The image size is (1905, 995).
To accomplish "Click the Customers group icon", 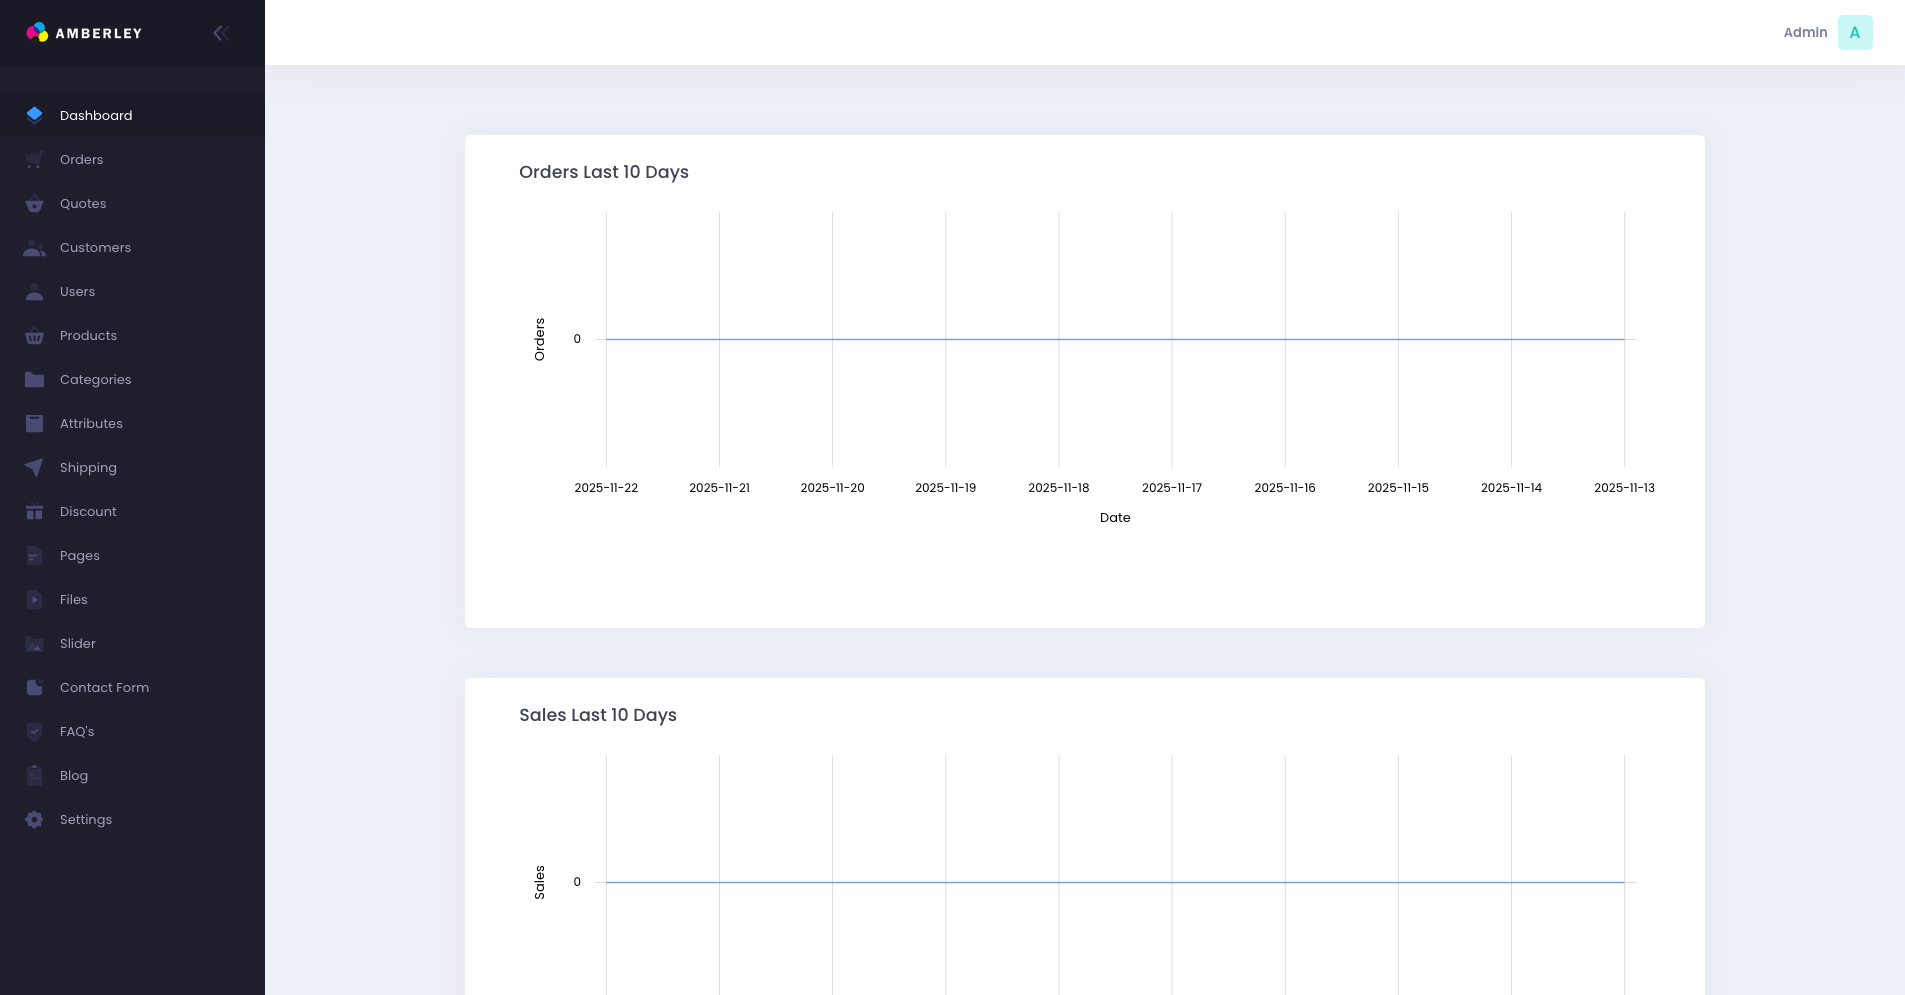I will [34, 247].
